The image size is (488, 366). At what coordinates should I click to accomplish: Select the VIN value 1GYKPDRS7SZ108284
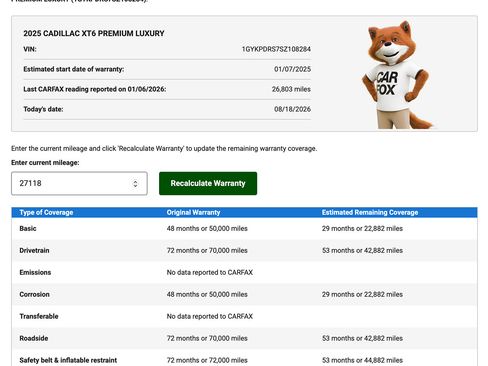pos(276,49)
